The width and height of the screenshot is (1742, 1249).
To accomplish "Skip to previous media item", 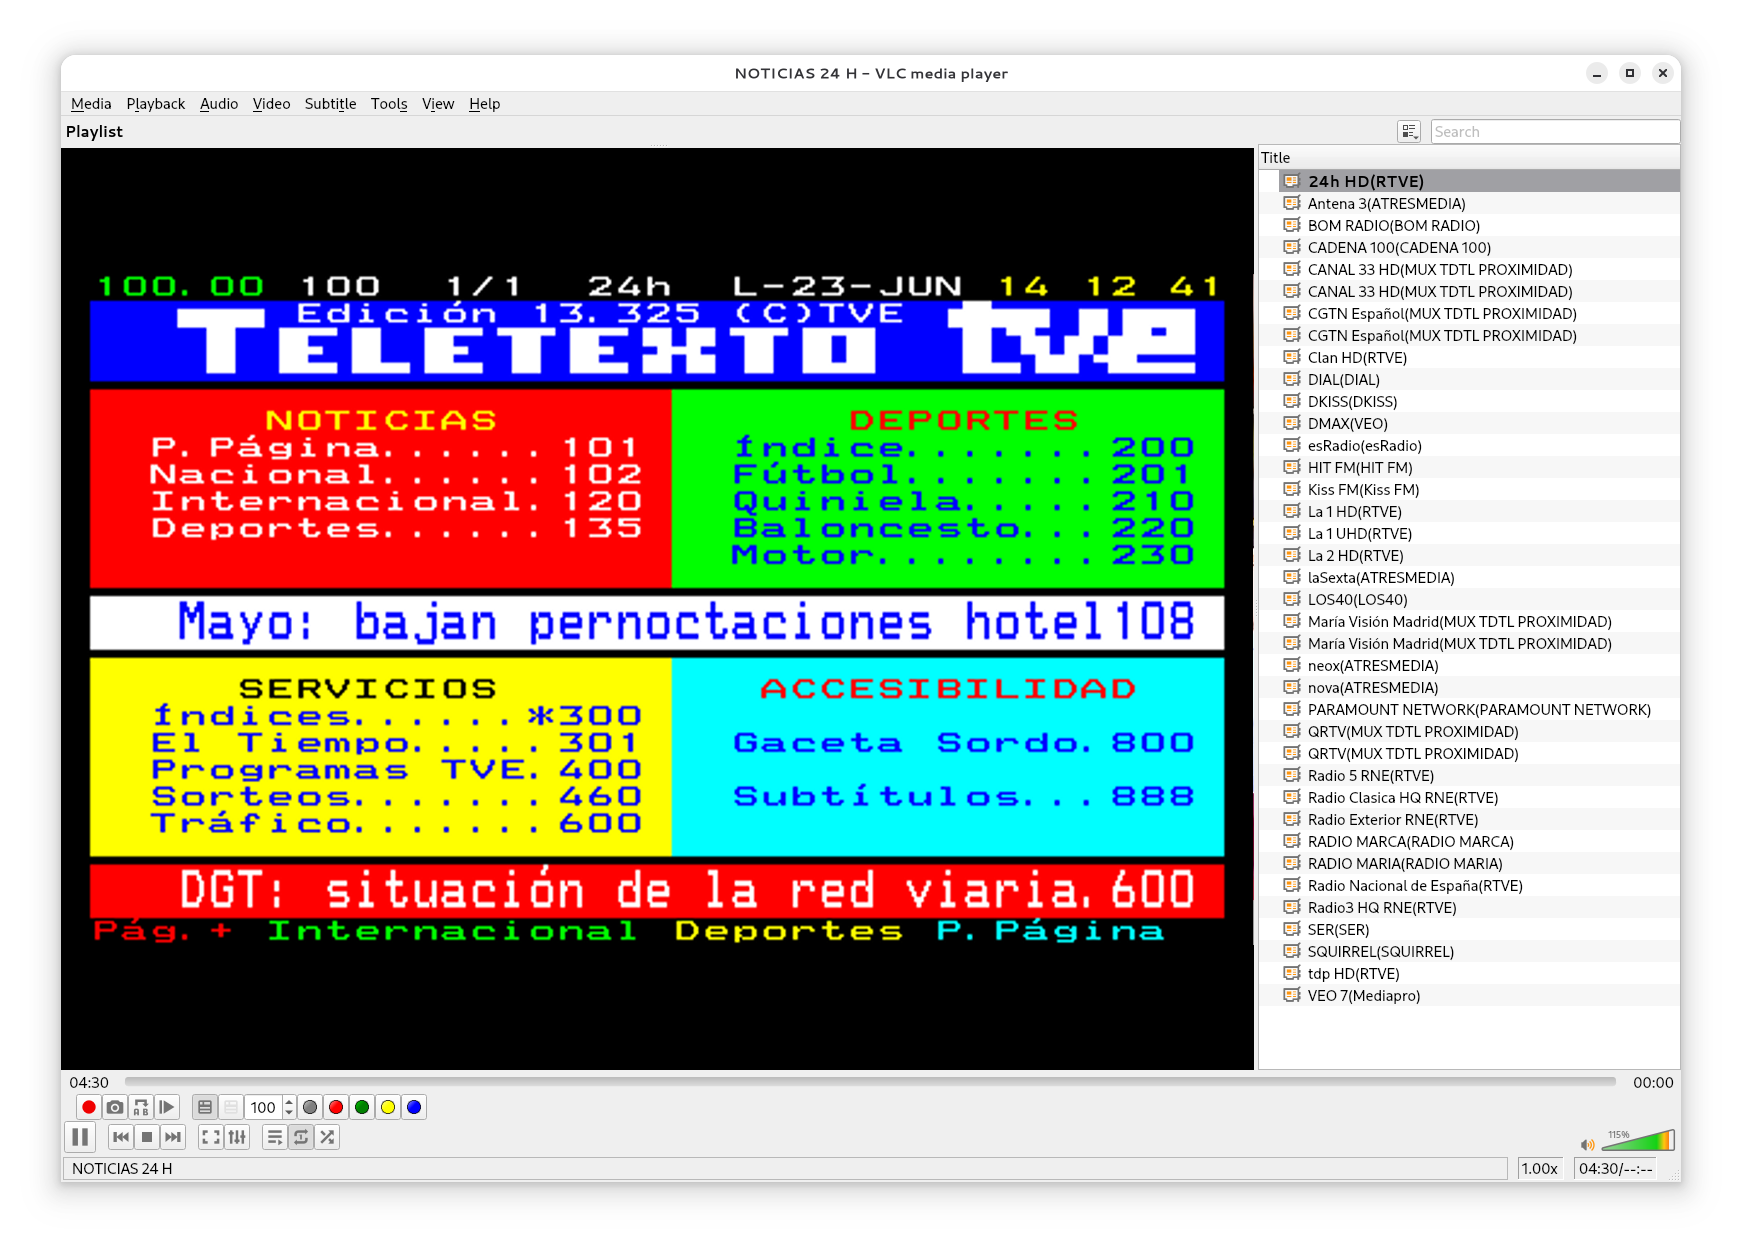I will tap(121, 1137).
